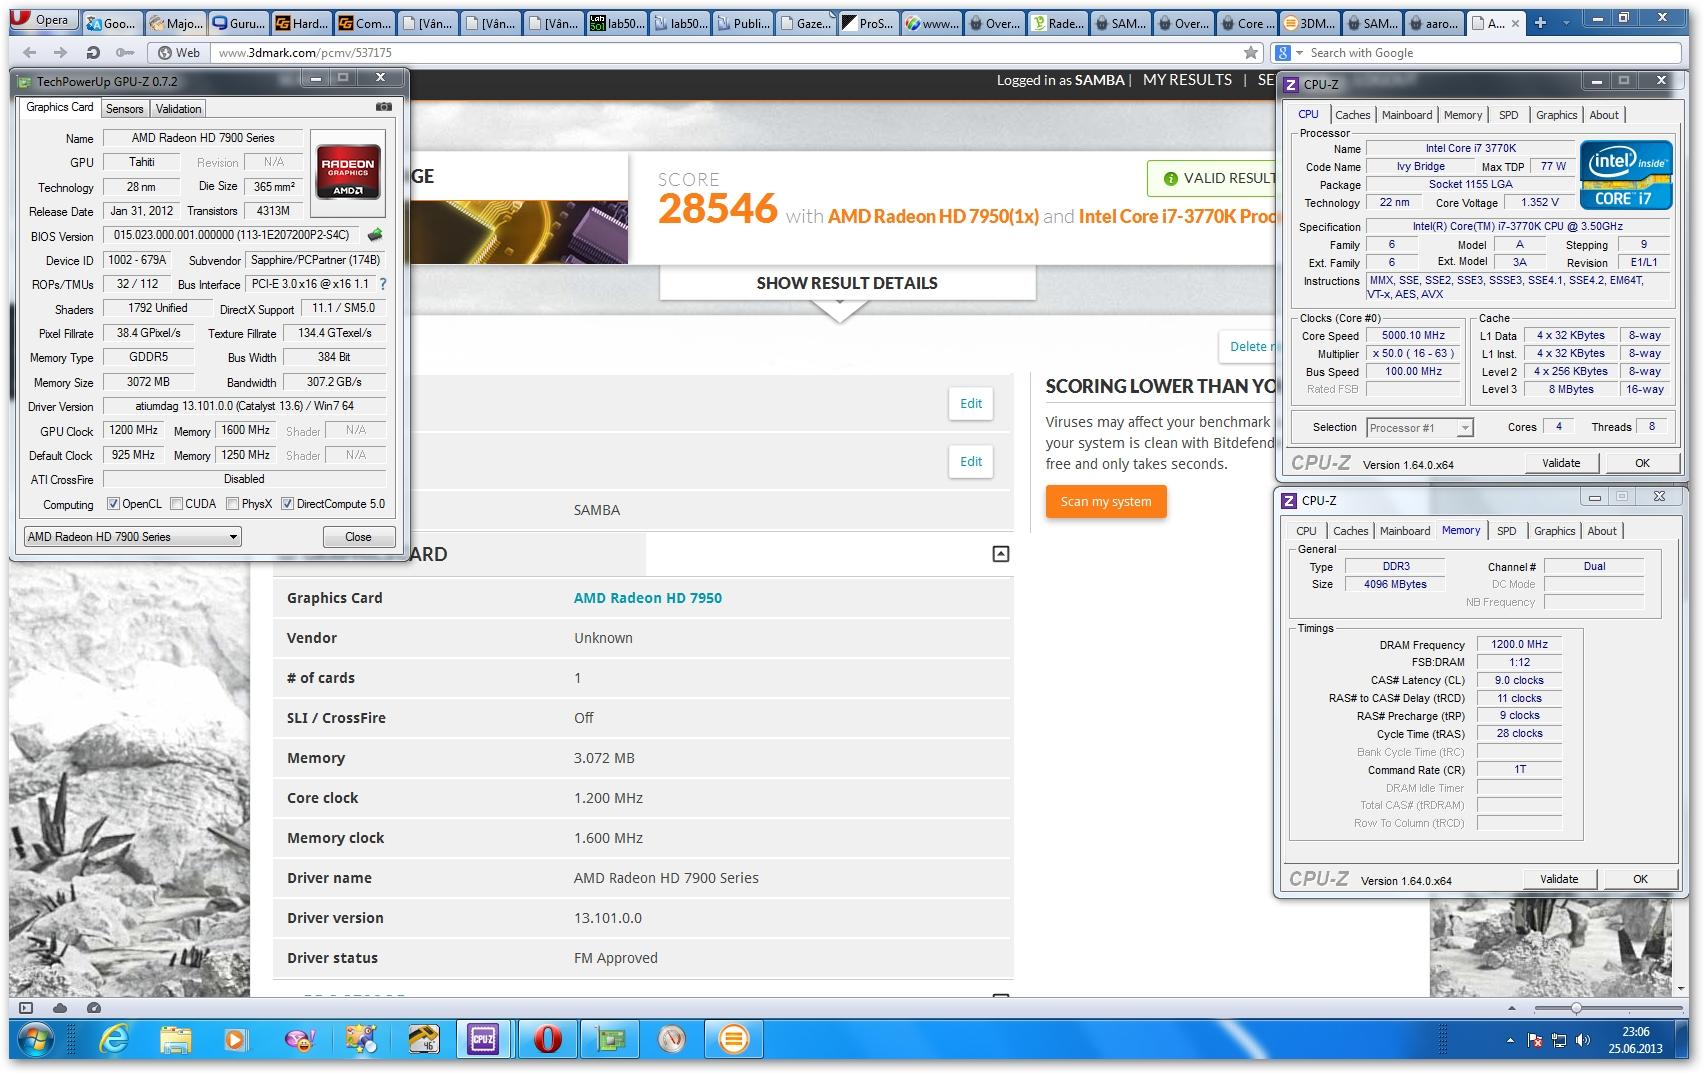Go back in Opera browser
Image resolution: width=1703 pixels, height=1073 pixels.
[29, 53]
